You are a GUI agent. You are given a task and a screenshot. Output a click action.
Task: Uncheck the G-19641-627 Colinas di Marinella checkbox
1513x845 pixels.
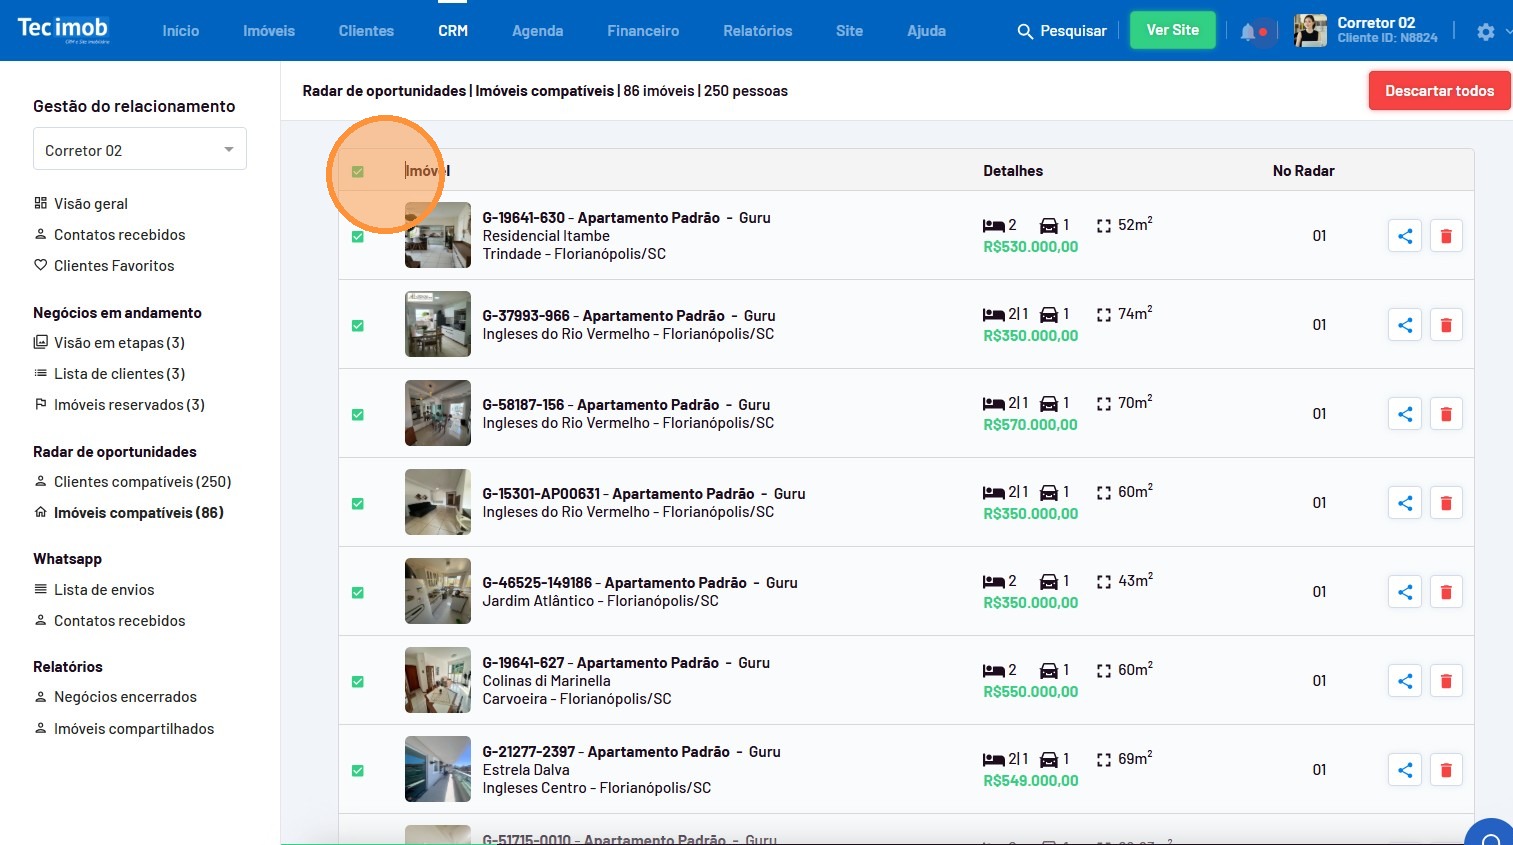point(358,682)
